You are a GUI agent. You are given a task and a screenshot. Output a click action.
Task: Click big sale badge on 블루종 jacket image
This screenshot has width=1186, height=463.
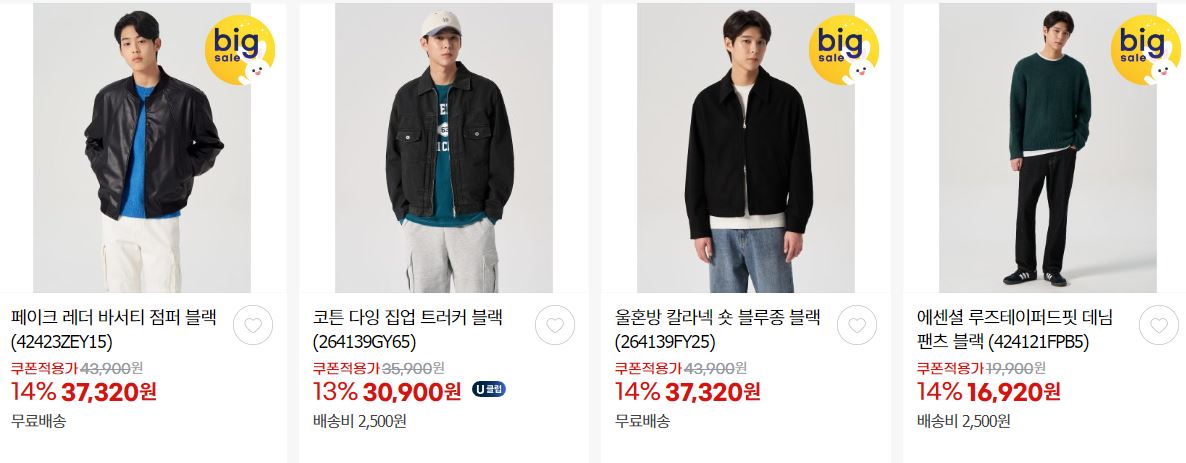tap(844, 50)
